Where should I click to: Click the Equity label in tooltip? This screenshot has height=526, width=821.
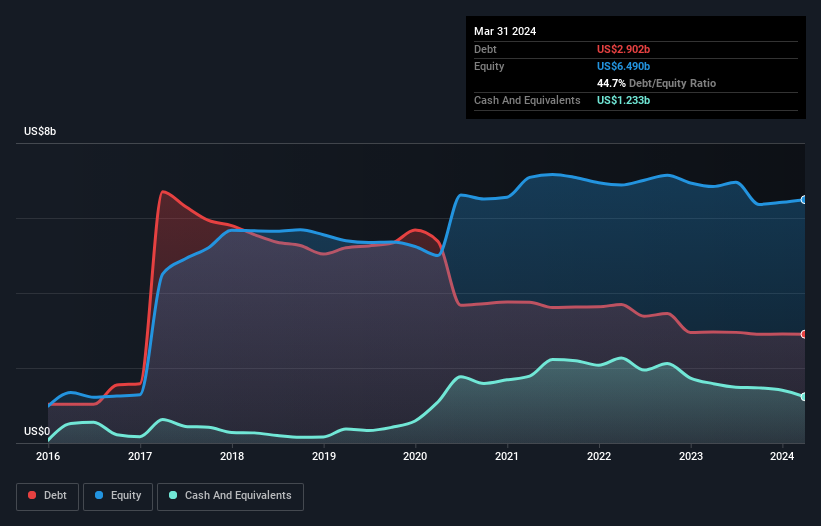489,66
